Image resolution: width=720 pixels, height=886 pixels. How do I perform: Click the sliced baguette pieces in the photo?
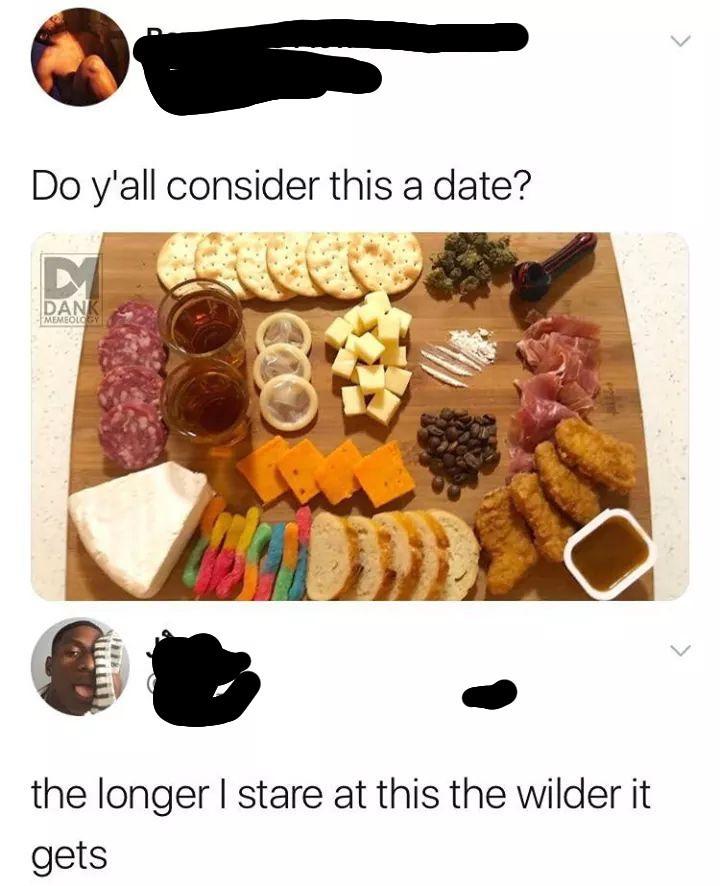point(393,554)
